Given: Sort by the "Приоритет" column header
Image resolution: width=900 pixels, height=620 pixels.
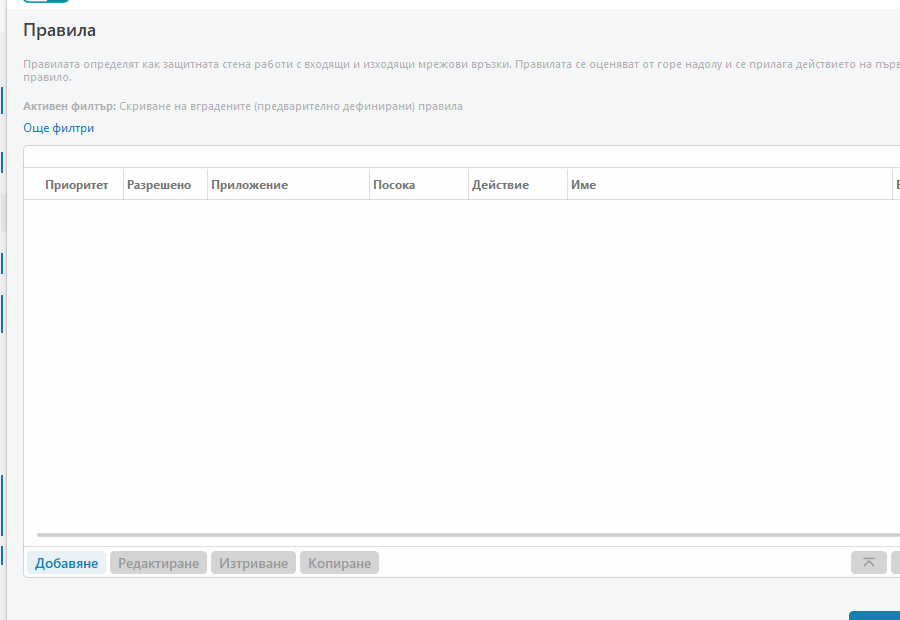Looking at the screenshot, I should coord(76,185).
